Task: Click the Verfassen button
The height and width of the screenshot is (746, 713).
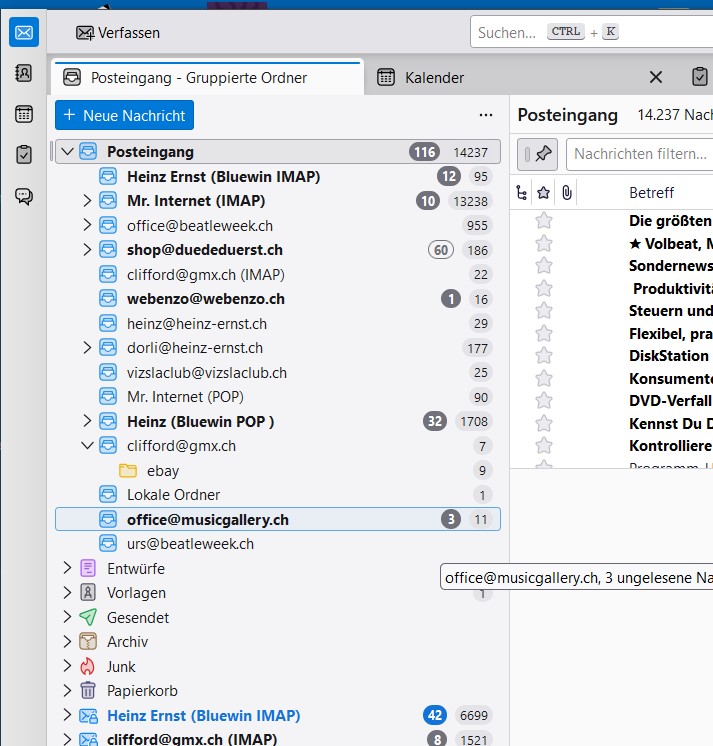Action: point(118,33)
